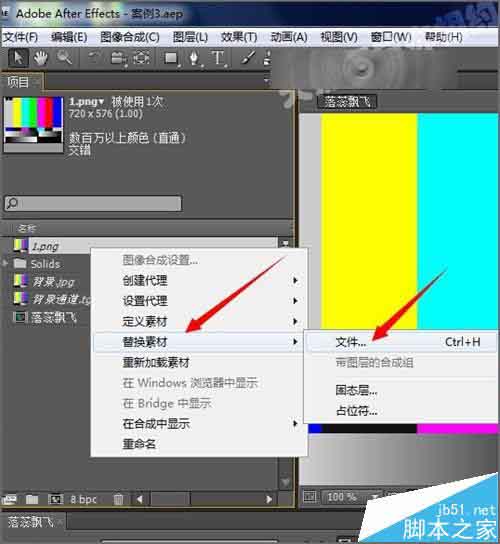Select the Pen tool

194,58
